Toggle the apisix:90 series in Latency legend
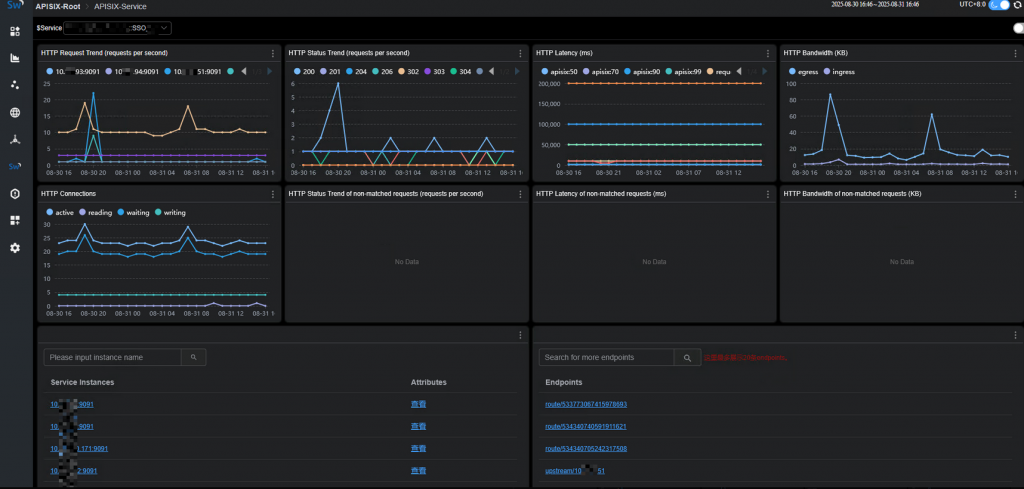 (x=642, y=71)
